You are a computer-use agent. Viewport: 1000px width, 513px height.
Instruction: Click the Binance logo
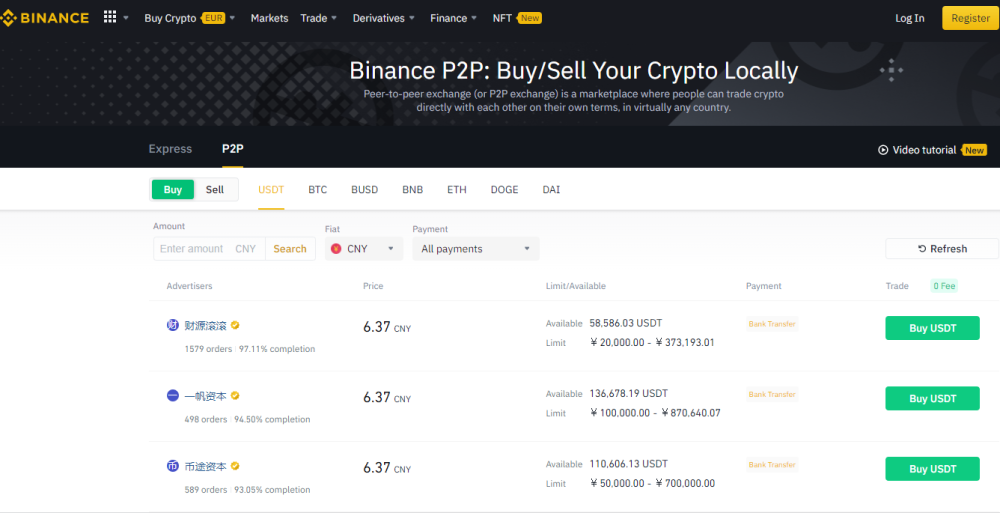pyautogui.click(x=45, y=18)
